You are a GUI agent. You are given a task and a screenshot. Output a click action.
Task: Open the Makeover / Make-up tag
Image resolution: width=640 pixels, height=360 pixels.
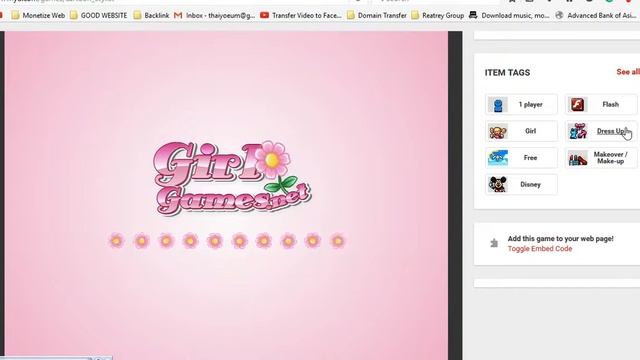(601, 158)
